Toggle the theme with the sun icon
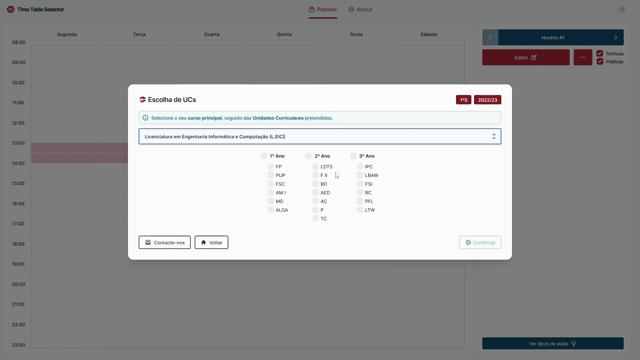 pyautogui.click(x=622, y=9)
